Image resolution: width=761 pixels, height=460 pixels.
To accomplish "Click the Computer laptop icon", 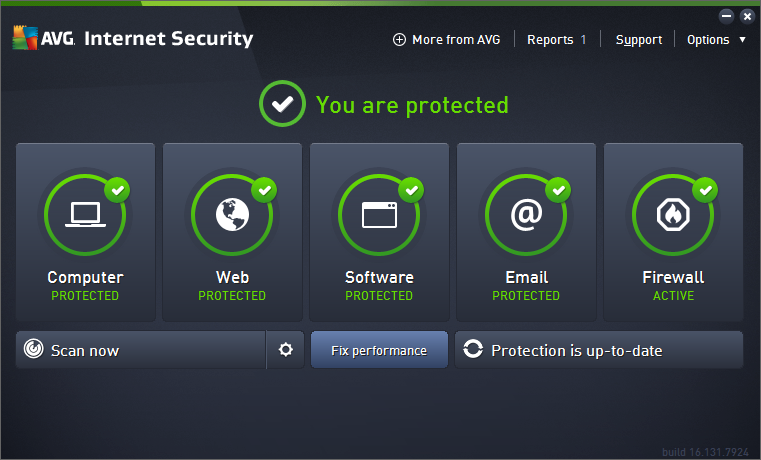I will pos(86,215).
